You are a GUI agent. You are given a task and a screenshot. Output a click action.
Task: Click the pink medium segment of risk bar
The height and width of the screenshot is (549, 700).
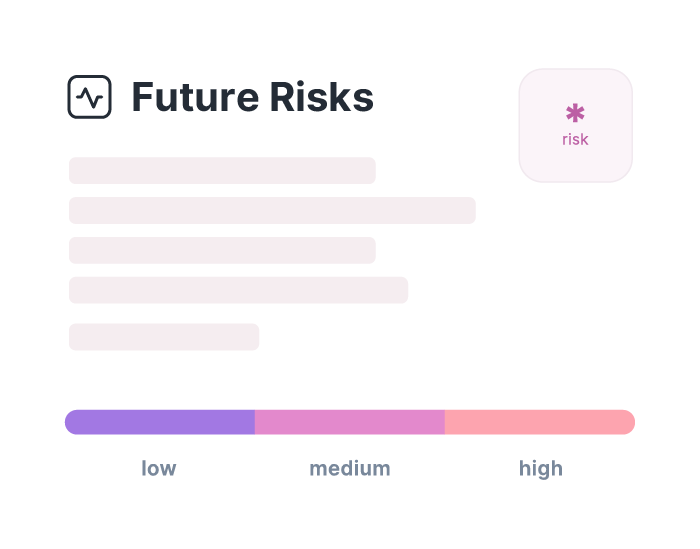tap(350, 422)
